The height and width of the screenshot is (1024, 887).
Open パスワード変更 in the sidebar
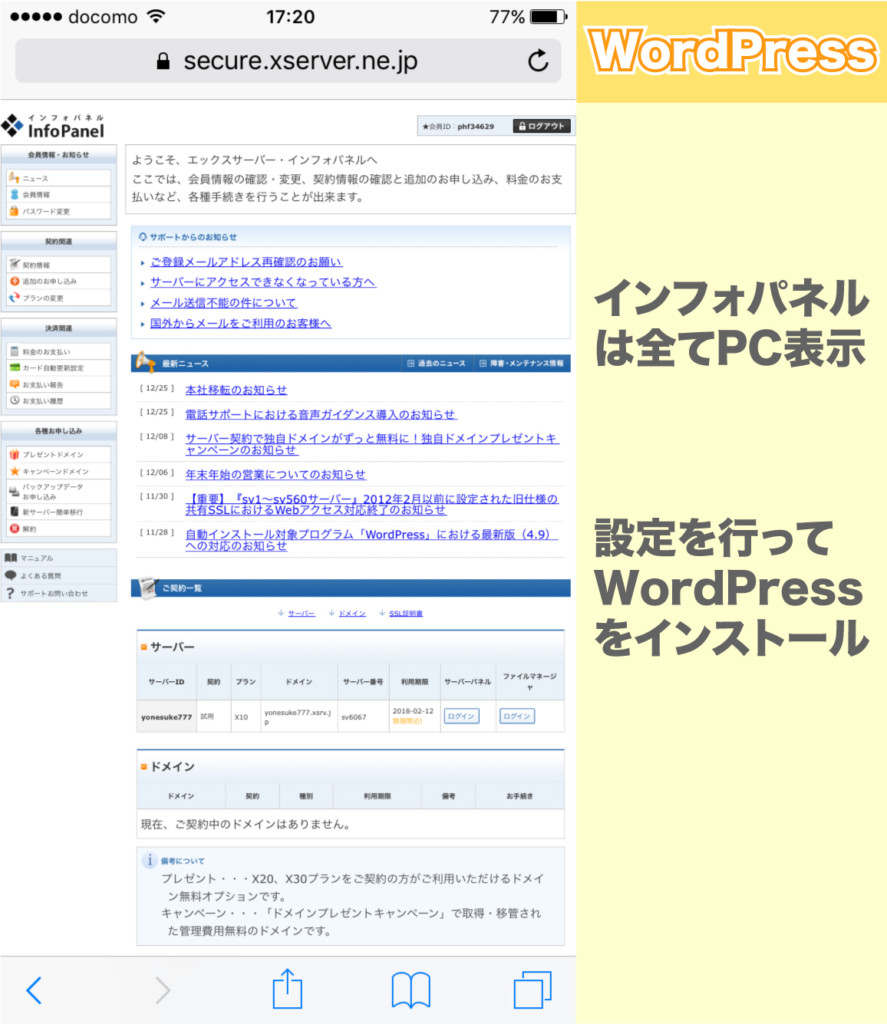tap(59, 211)
